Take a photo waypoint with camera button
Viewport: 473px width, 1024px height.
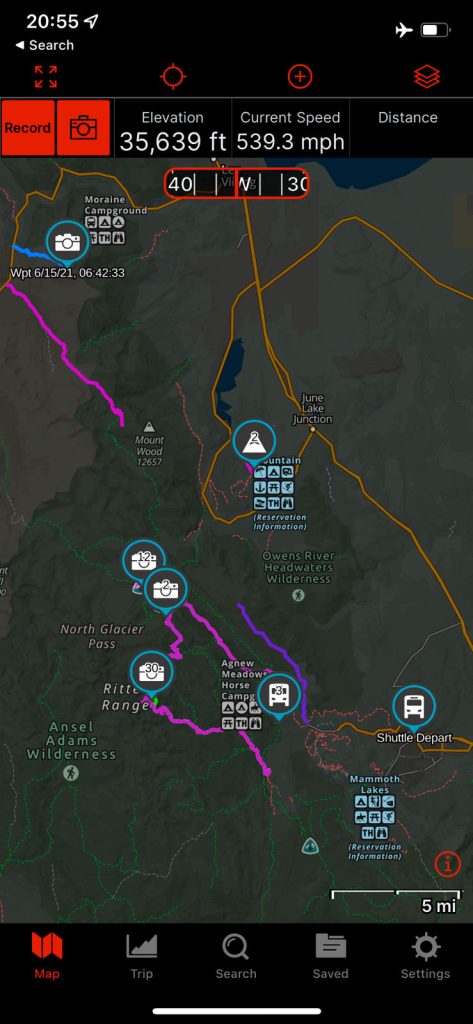click(84, 128)
